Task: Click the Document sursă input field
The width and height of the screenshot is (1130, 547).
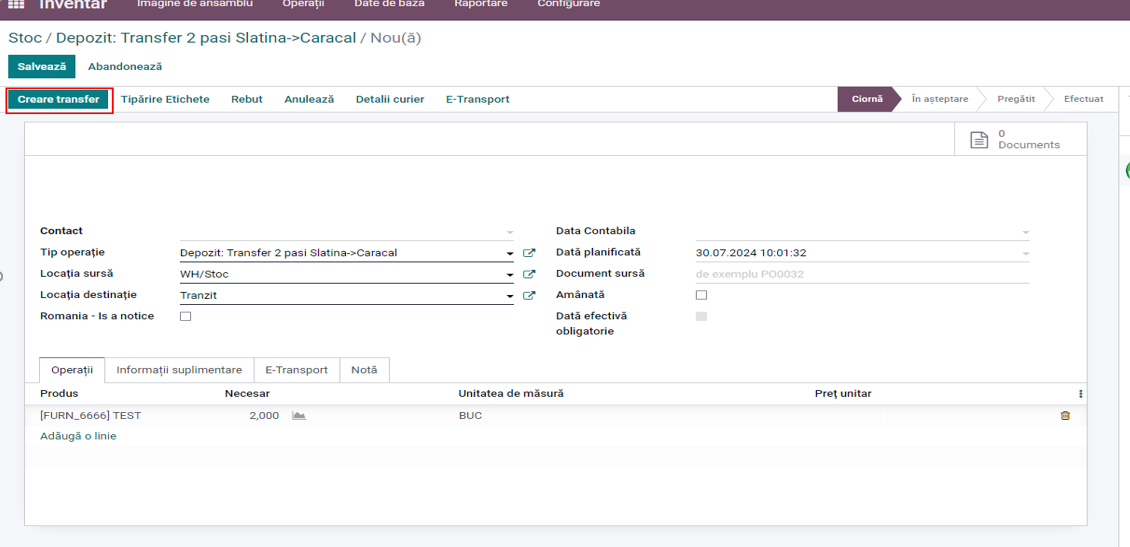Action: (x=863, y=274)
